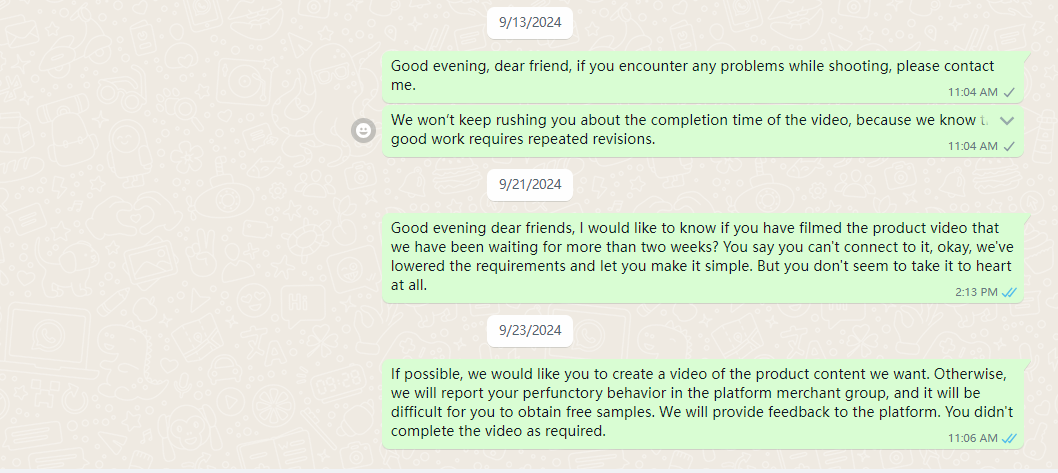The image size is (1058, 473).
Task: Click the sent checkmark on the first message
Action: [x=1009, y=92]
